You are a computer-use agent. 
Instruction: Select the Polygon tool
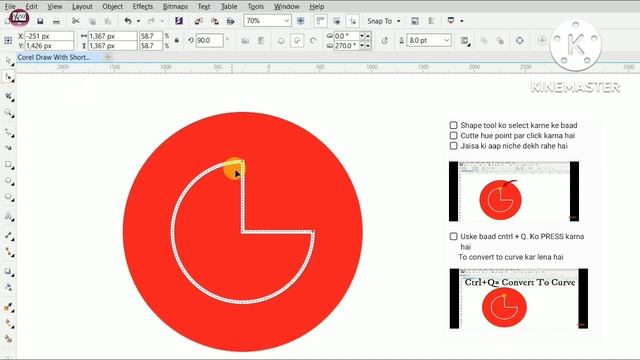point(8,197)
